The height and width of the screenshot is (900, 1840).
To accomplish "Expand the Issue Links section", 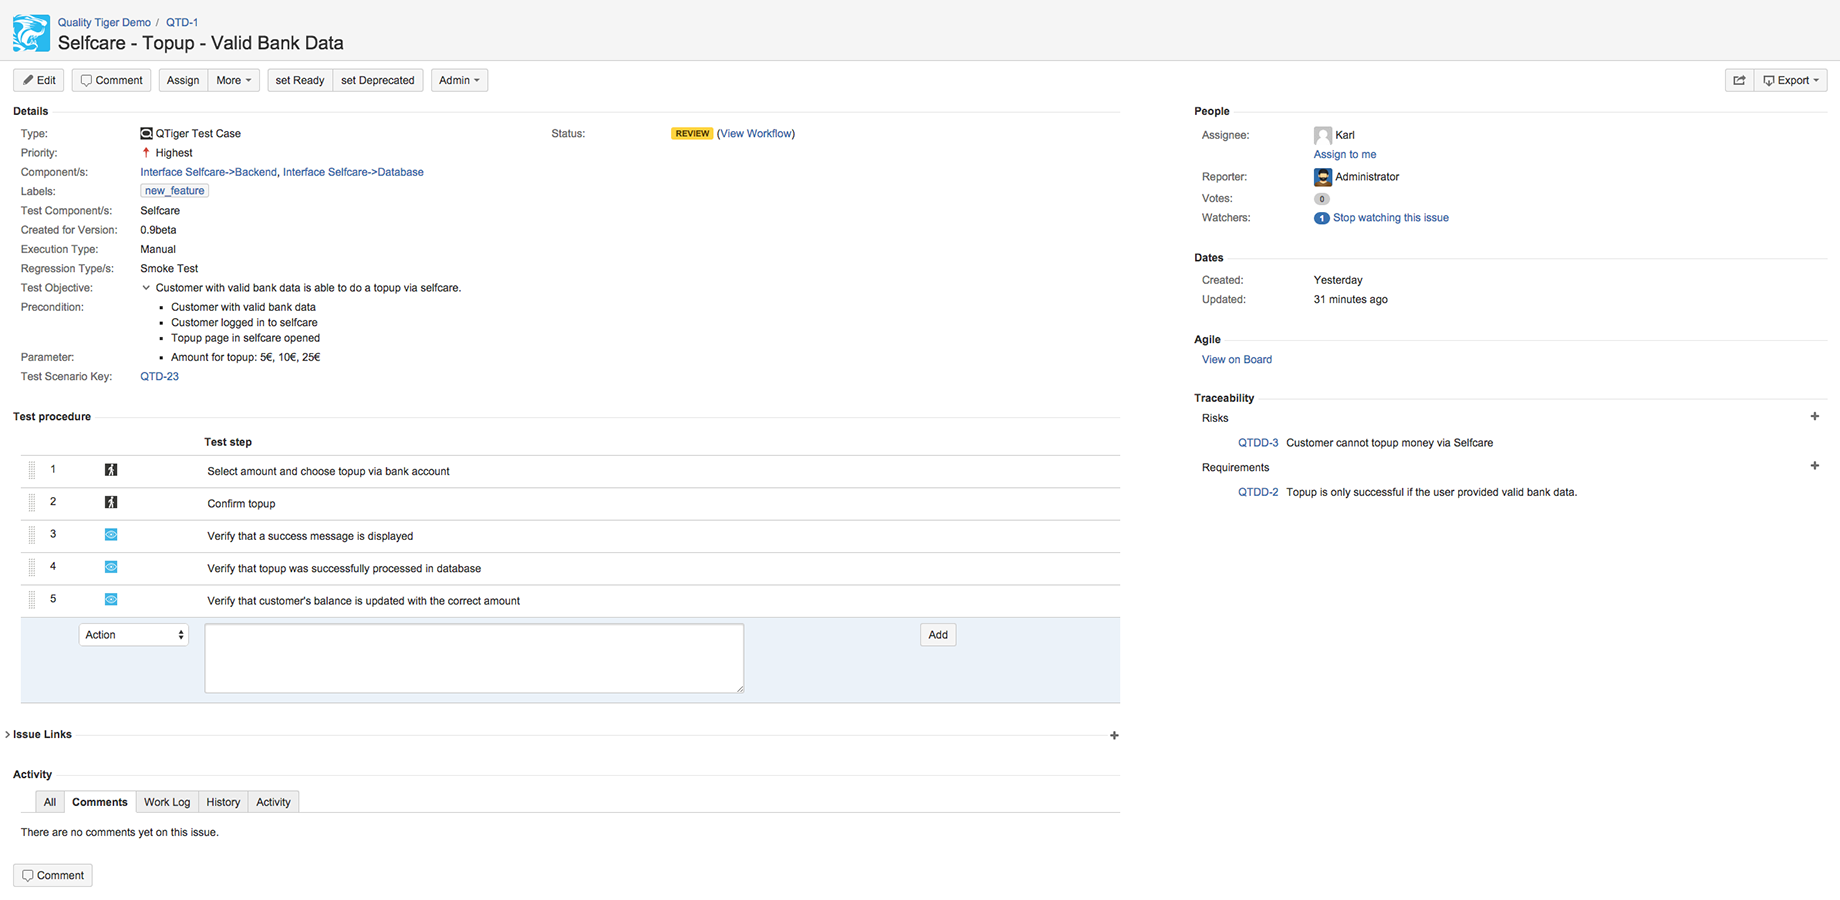I will pyautogui.click(x=8, y=735).
